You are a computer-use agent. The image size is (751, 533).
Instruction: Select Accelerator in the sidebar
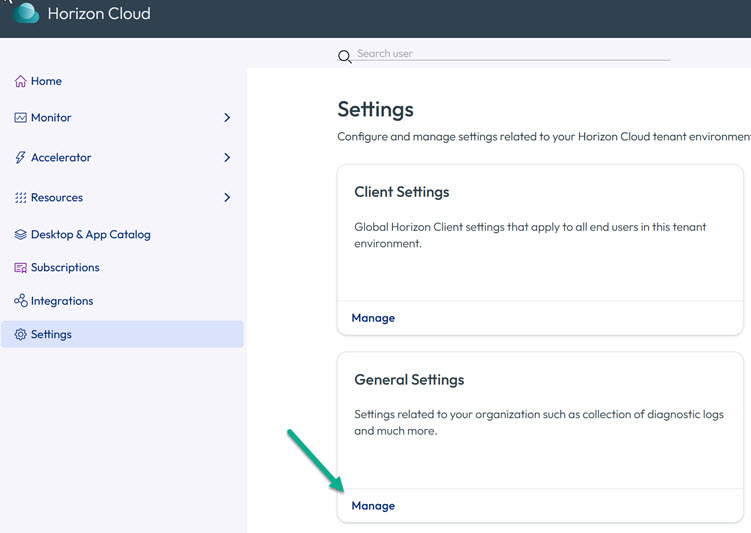(x=61, y=158)
